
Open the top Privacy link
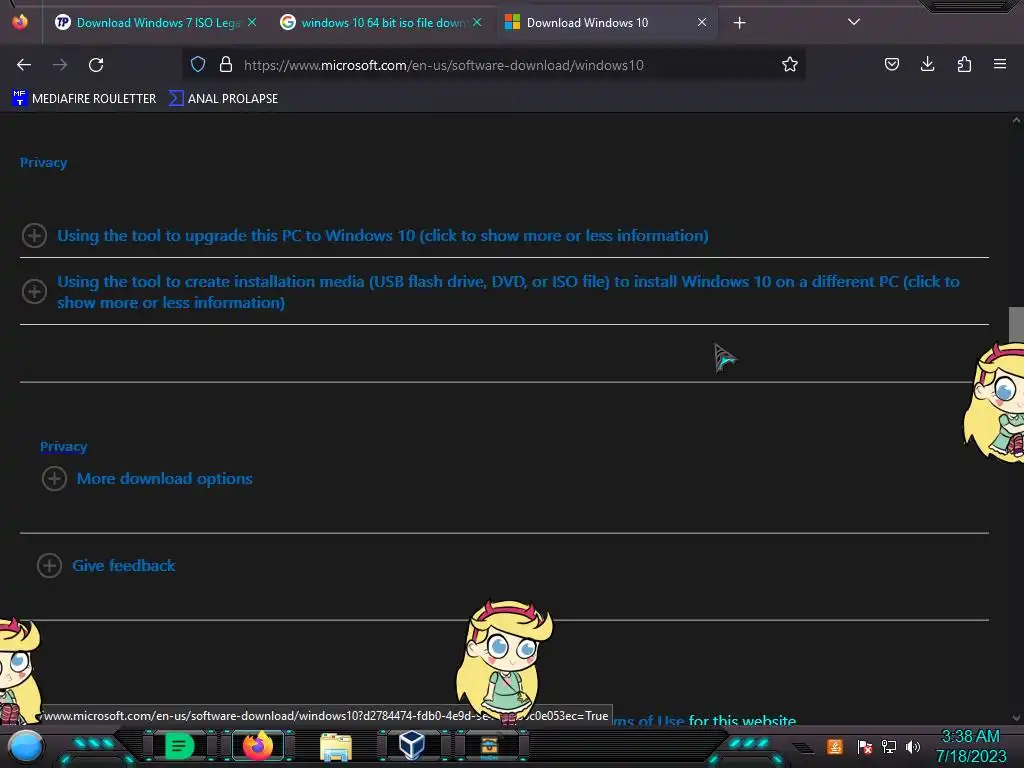[x=43, y=163]
